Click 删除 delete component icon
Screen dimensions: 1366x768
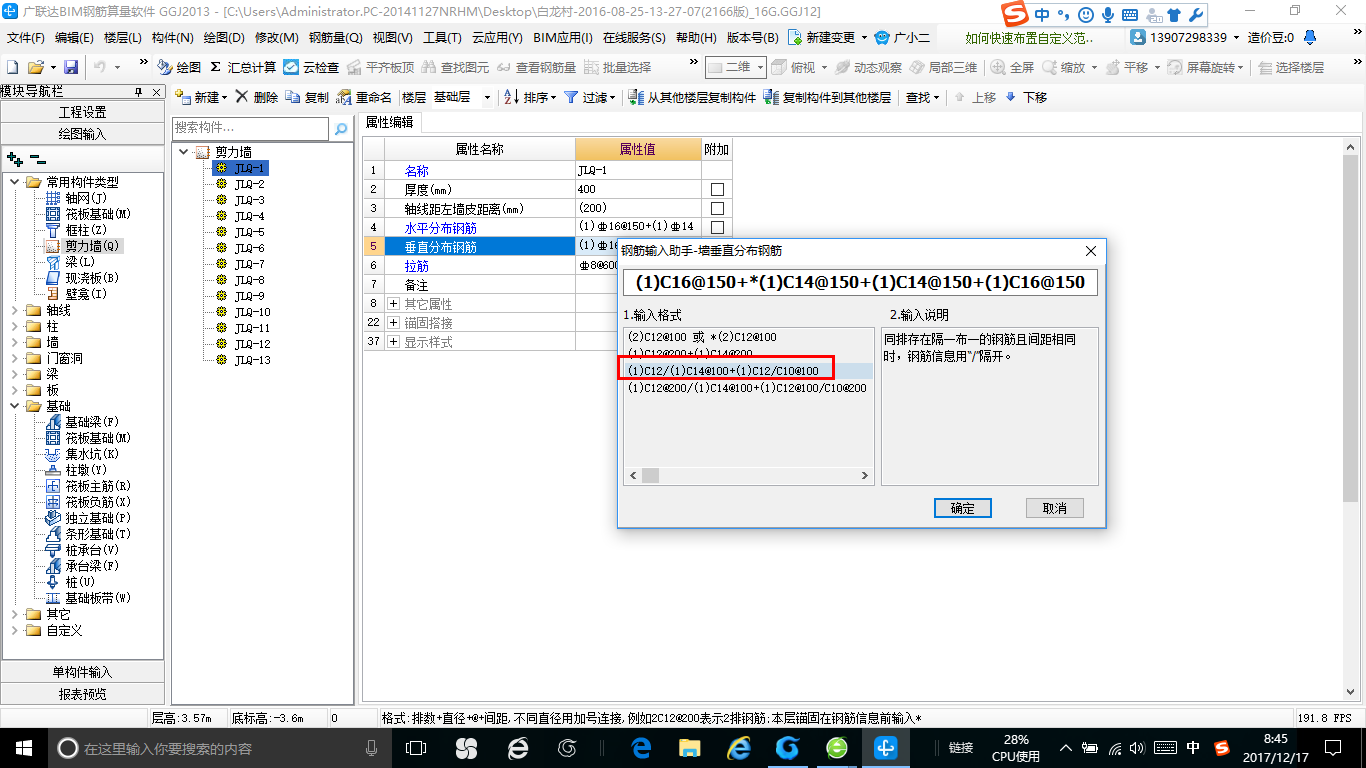coord(257,97)
